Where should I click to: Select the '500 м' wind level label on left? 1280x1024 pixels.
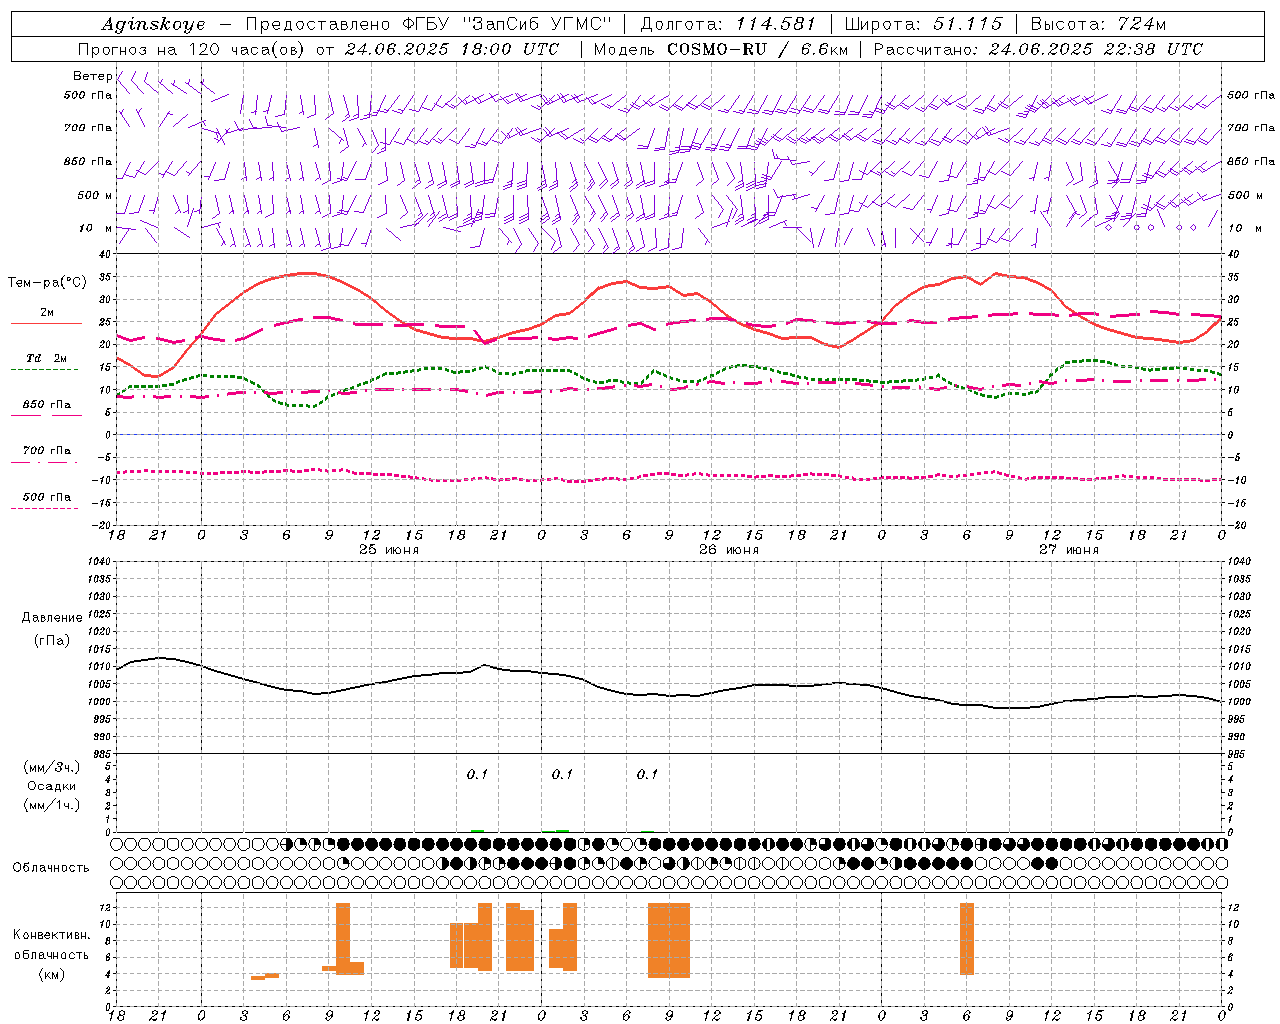click(94, 195)
